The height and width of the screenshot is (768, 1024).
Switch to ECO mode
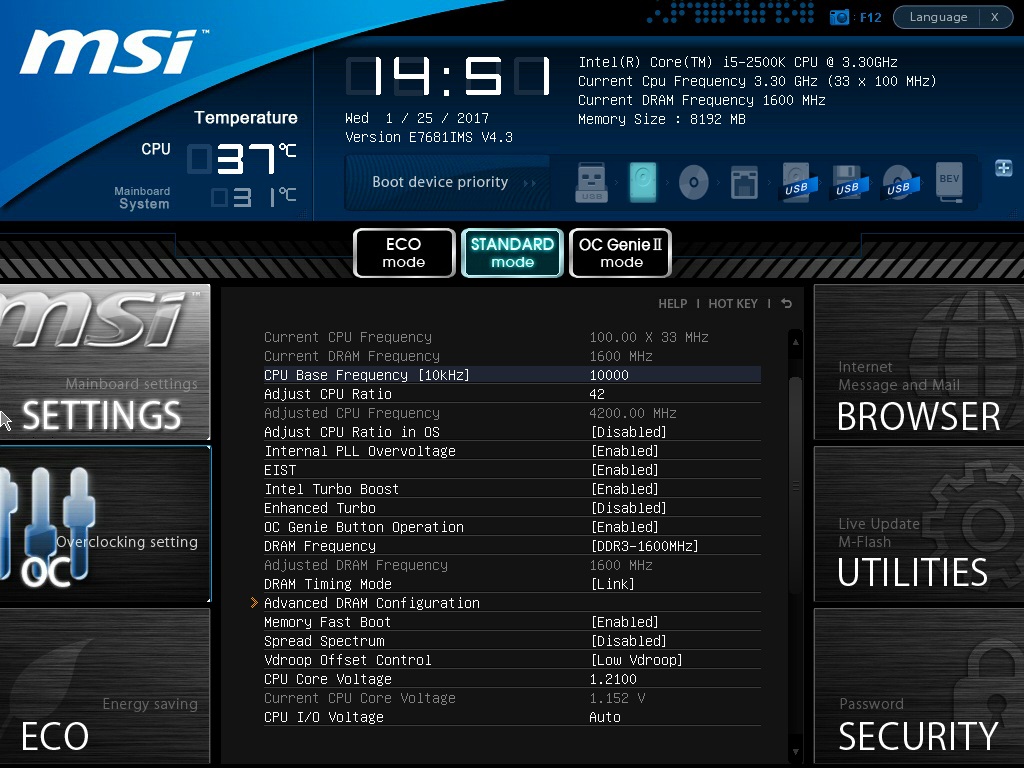(x=404, y=253)
